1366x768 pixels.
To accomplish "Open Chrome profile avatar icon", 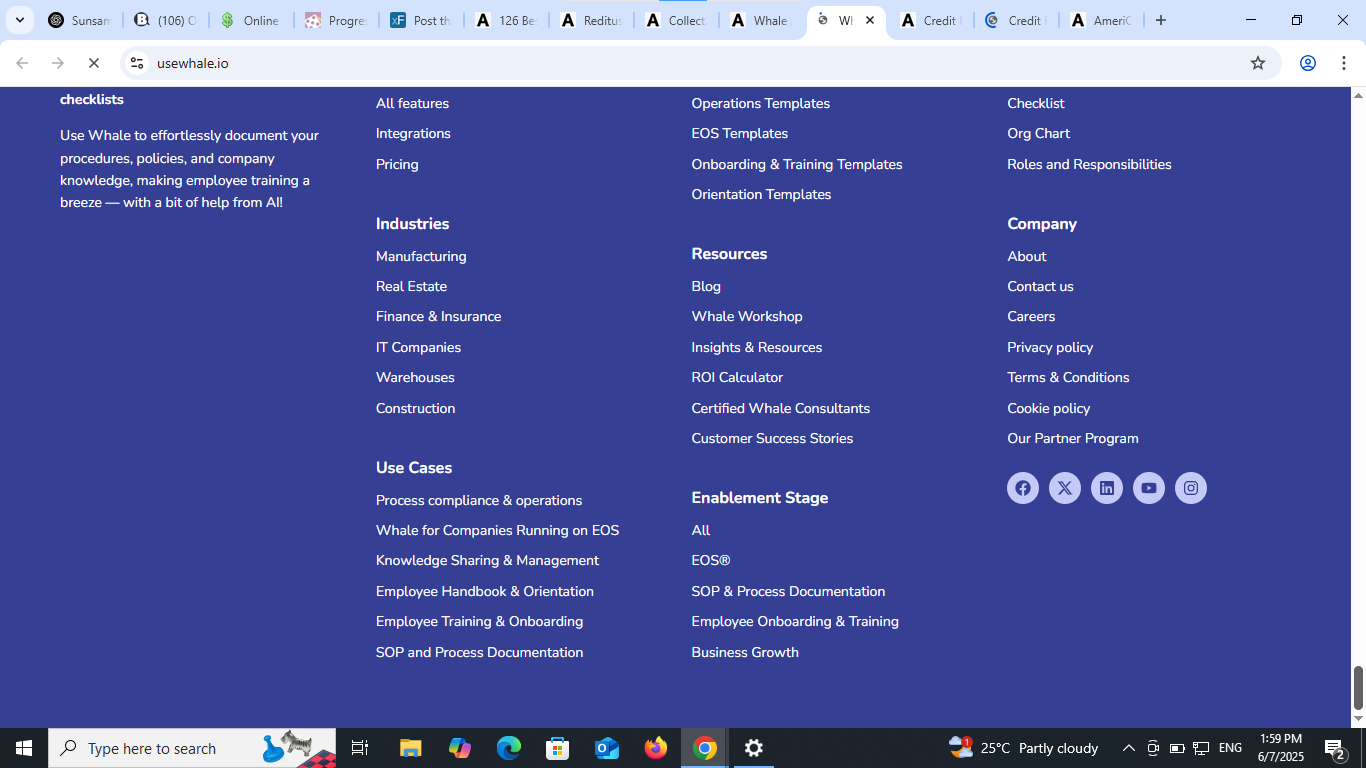I will point(1307,63).
